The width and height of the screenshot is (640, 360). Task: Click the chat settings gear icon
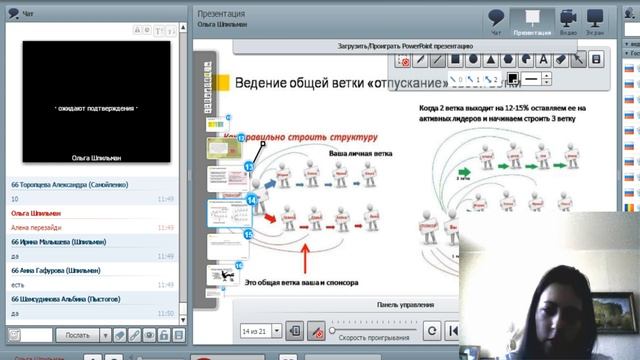pos(147,30)
